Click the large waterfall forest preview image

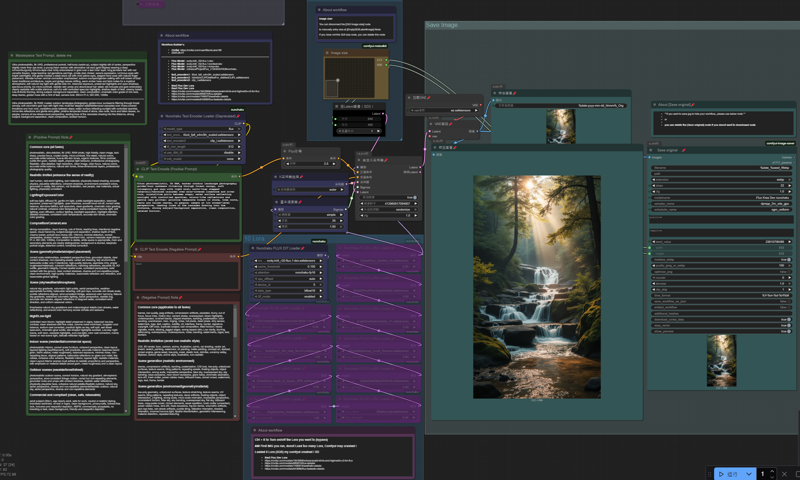[537, 285]
